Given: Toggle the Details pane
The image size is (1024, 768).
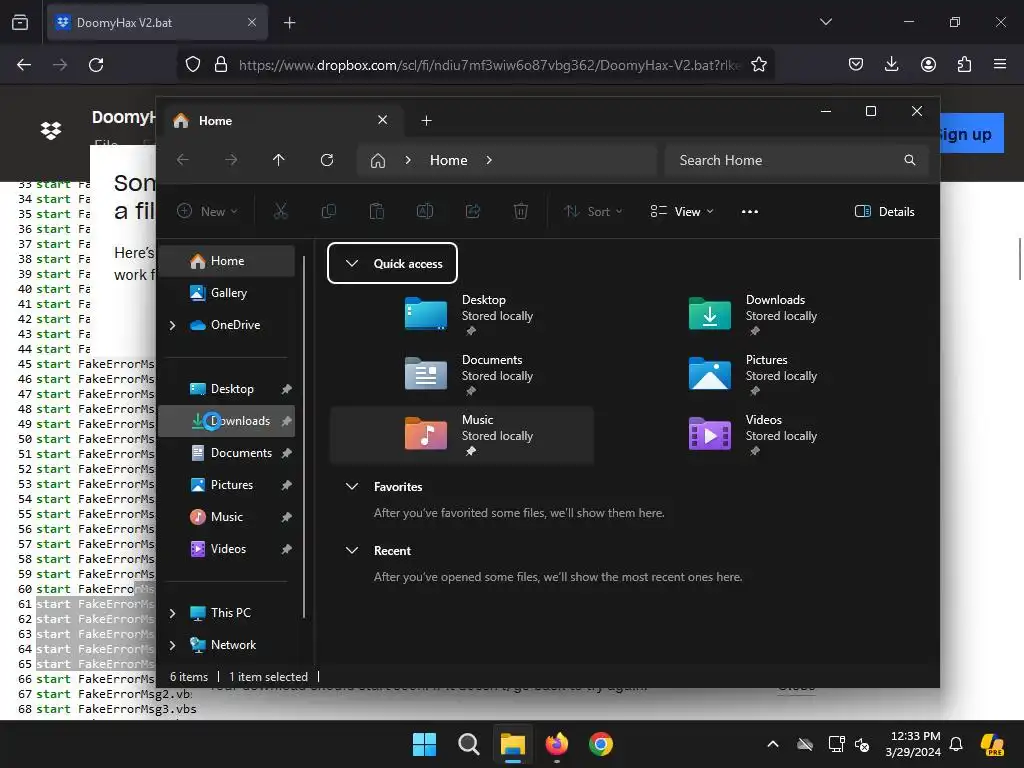Looking at the screenshot, I should [x=885, y=212].
